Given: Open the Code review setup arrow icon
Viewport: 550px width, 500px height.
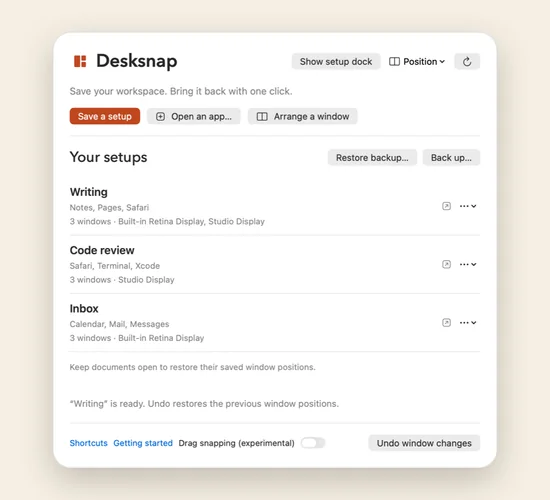Looking at the screenshot, I should [x=446, y=264].
